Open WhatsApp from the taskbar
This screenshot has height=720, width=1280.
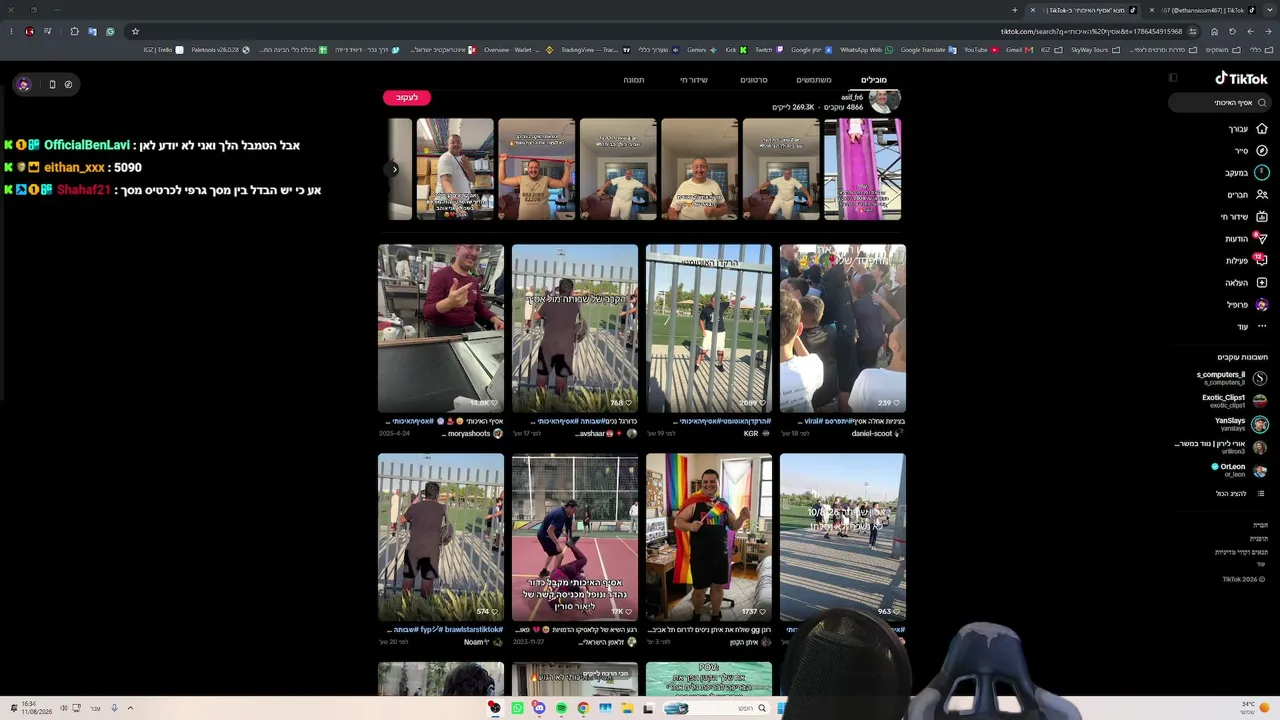(517, 708)
